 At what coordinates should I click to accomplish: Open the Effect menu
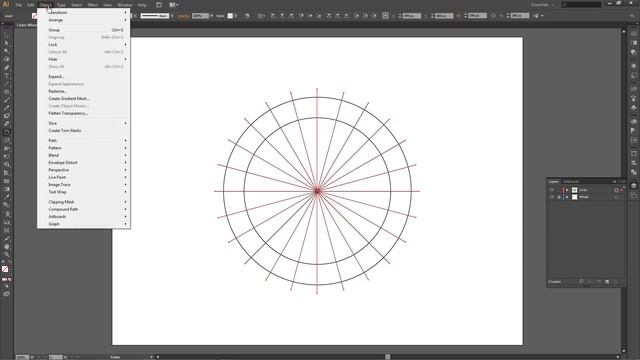coord(93,5)
